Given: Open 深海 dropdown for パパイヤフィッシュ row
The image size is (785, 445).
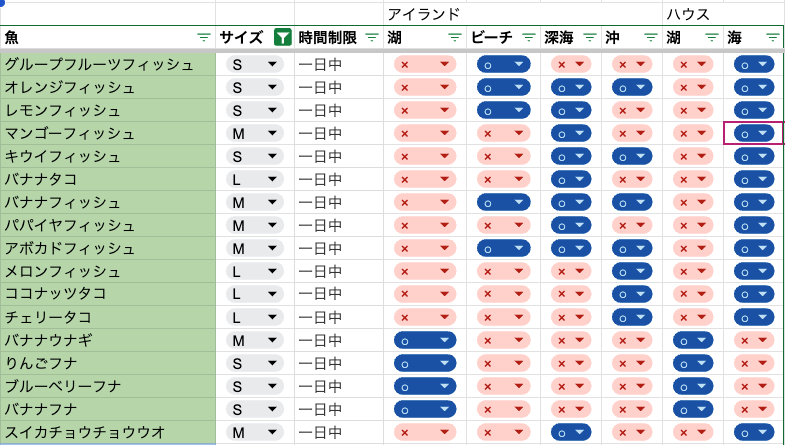Looking at the screenshot, I should (571, 226).
